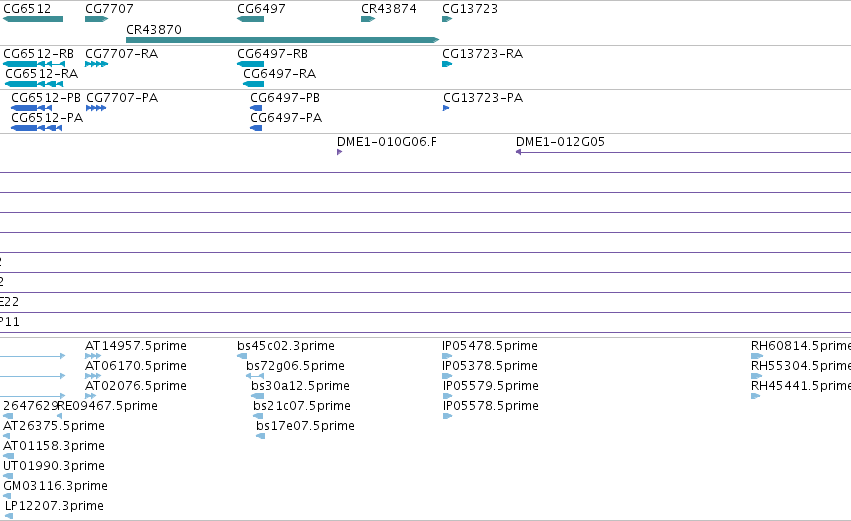Click the CG7707-PA protein label
Image resolution: width=851 pixels, height=521 pixels.
click(x=122, y=98)
